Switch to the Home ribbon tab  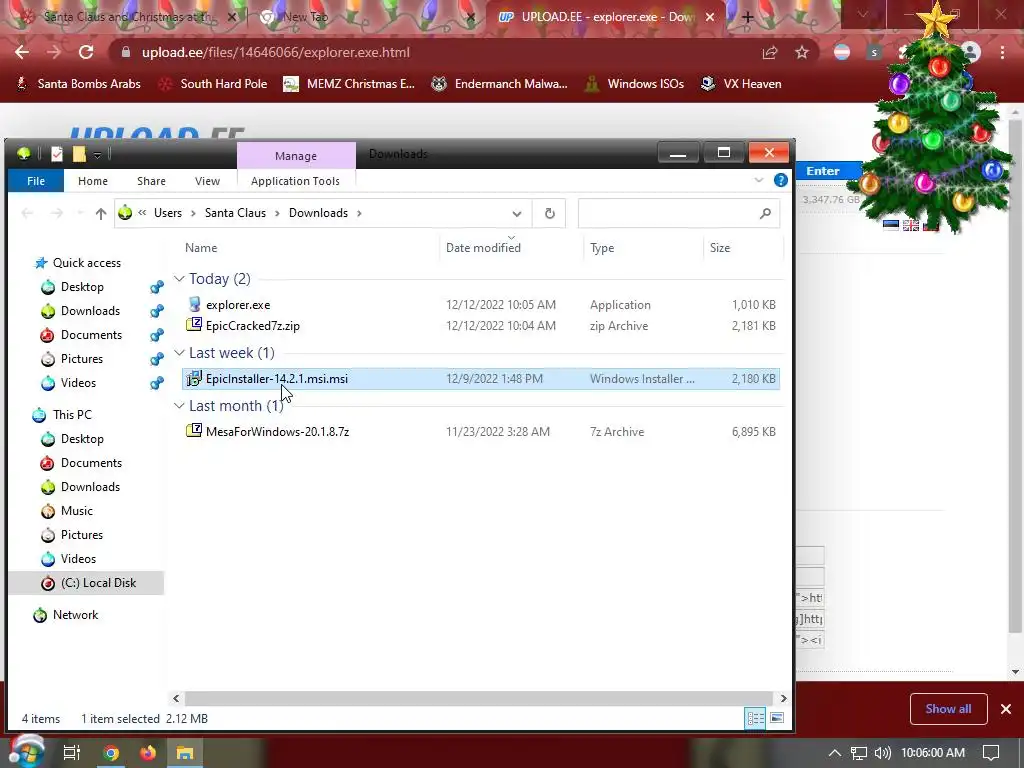[x=93, y=181]
